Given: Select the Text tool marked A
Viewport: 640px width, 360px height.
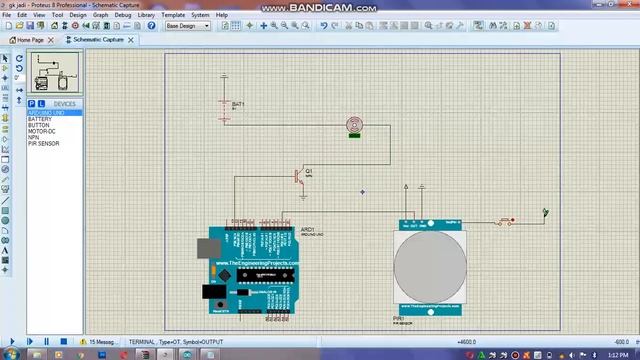Looking at the screenshot, I should (5, 250).
